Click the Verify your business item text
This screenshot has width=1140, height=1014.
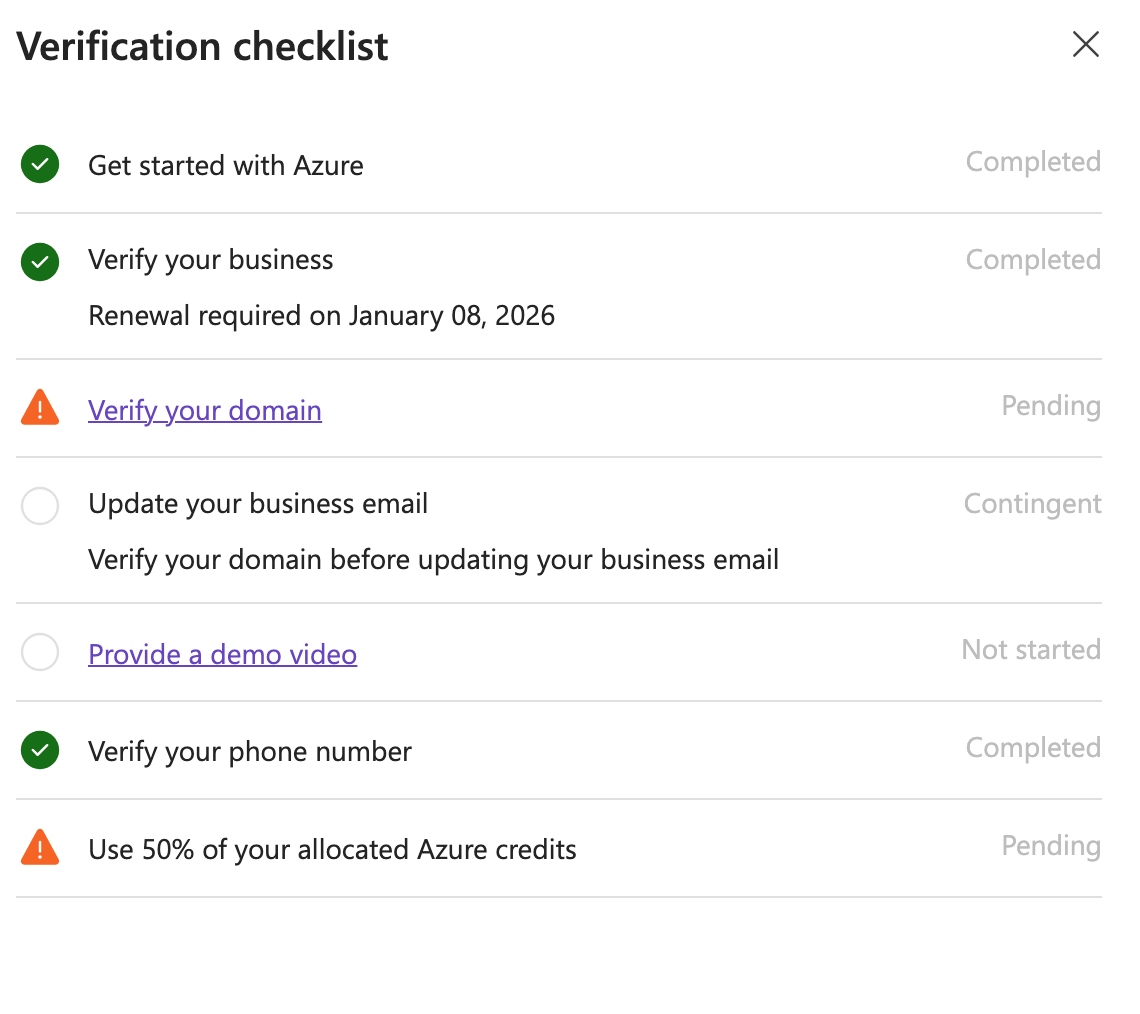211,260
